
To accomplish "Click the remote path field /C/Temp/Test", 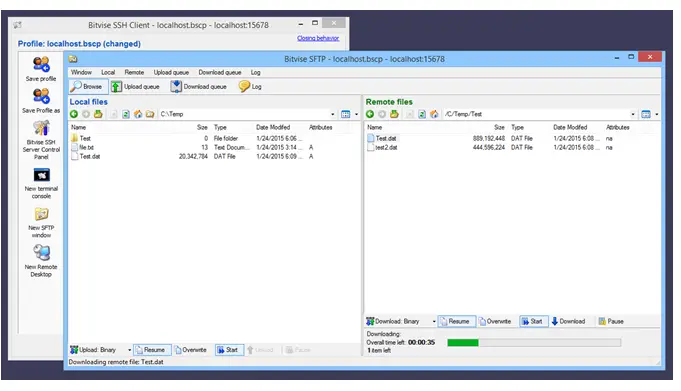I will 536,114.
